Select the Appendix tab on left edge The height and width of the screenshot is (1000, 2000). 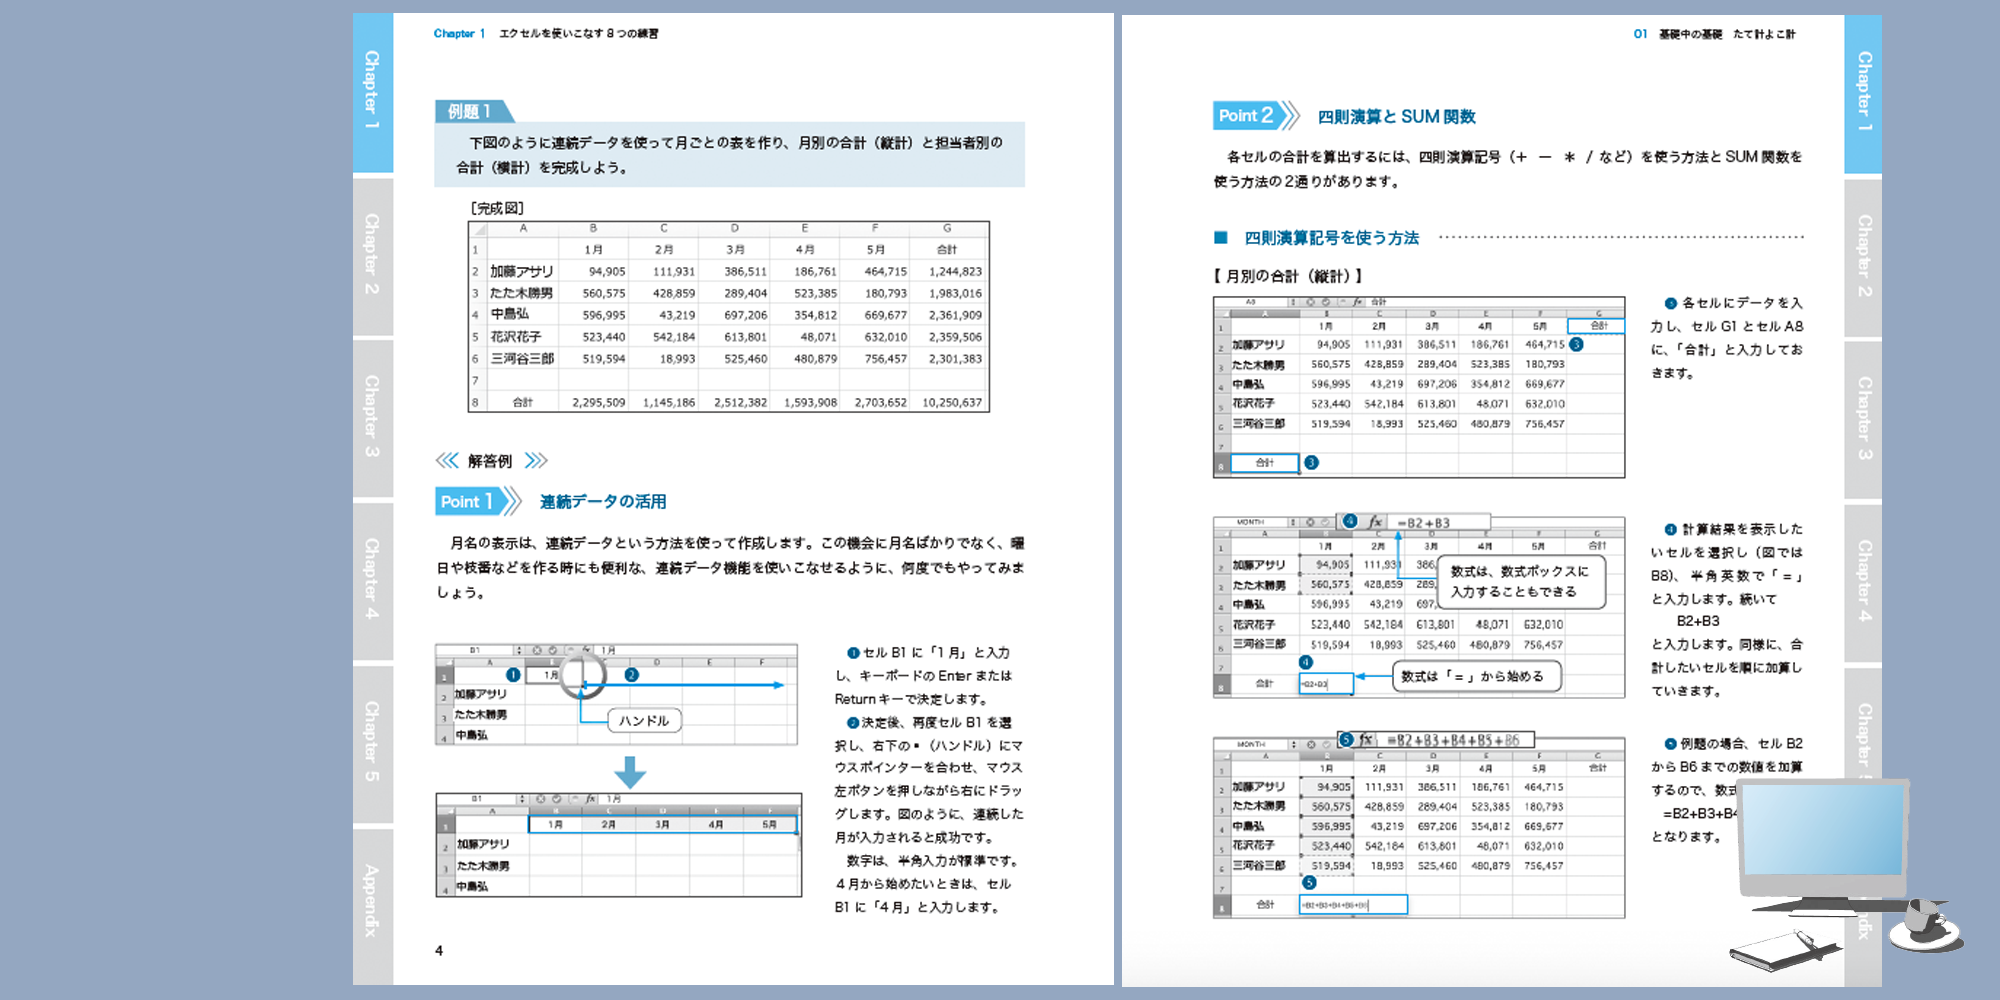372,900
